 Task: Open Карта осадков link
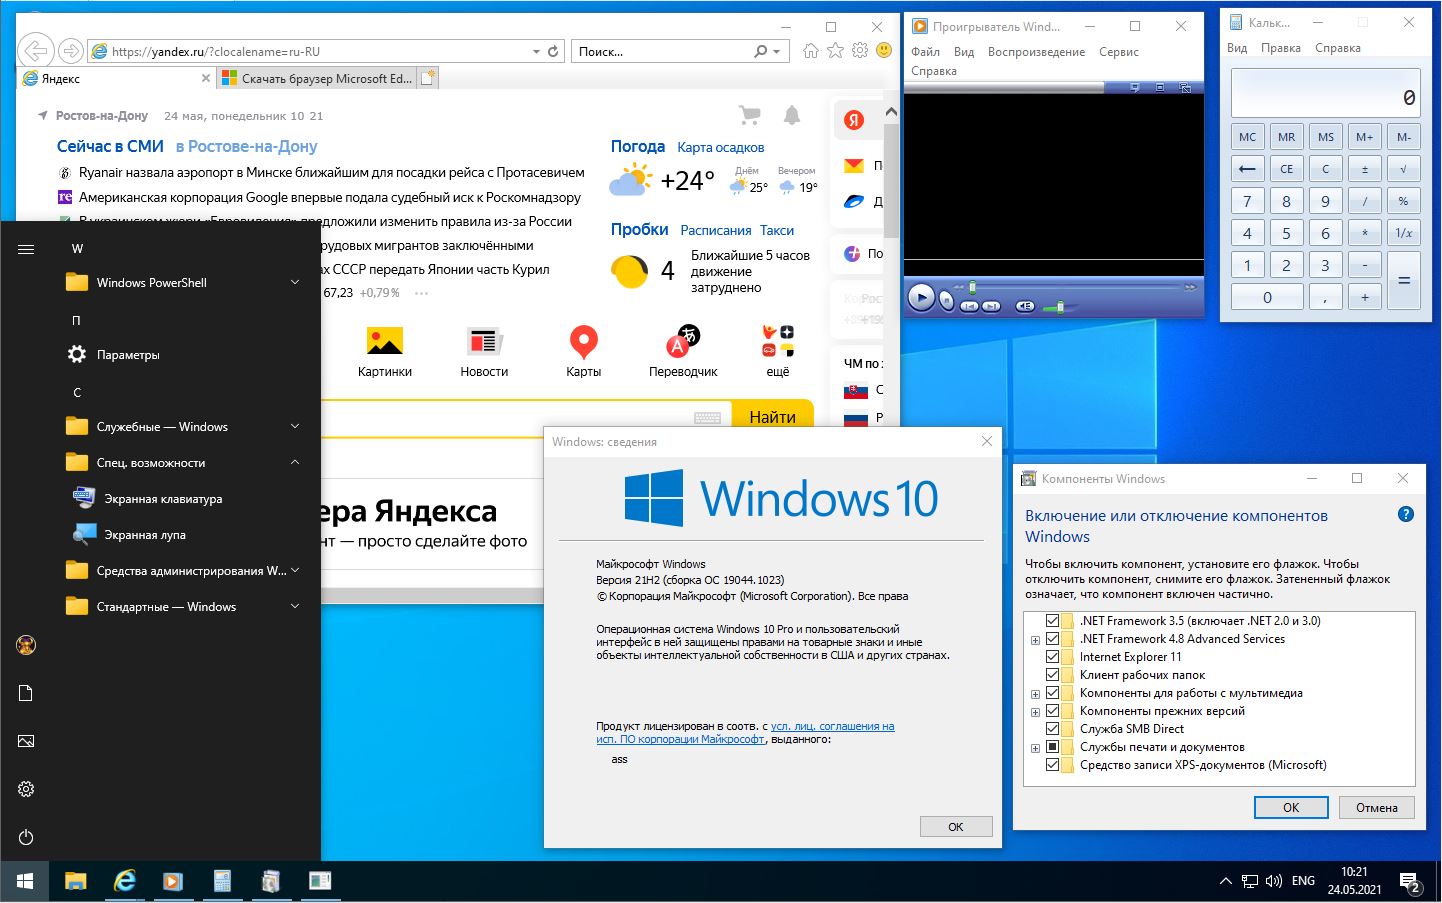click(x=720, y=148)
